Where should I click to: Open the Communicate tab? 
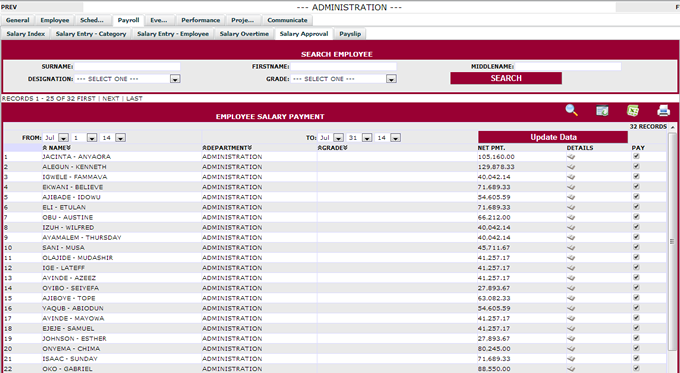pos(287,20)
